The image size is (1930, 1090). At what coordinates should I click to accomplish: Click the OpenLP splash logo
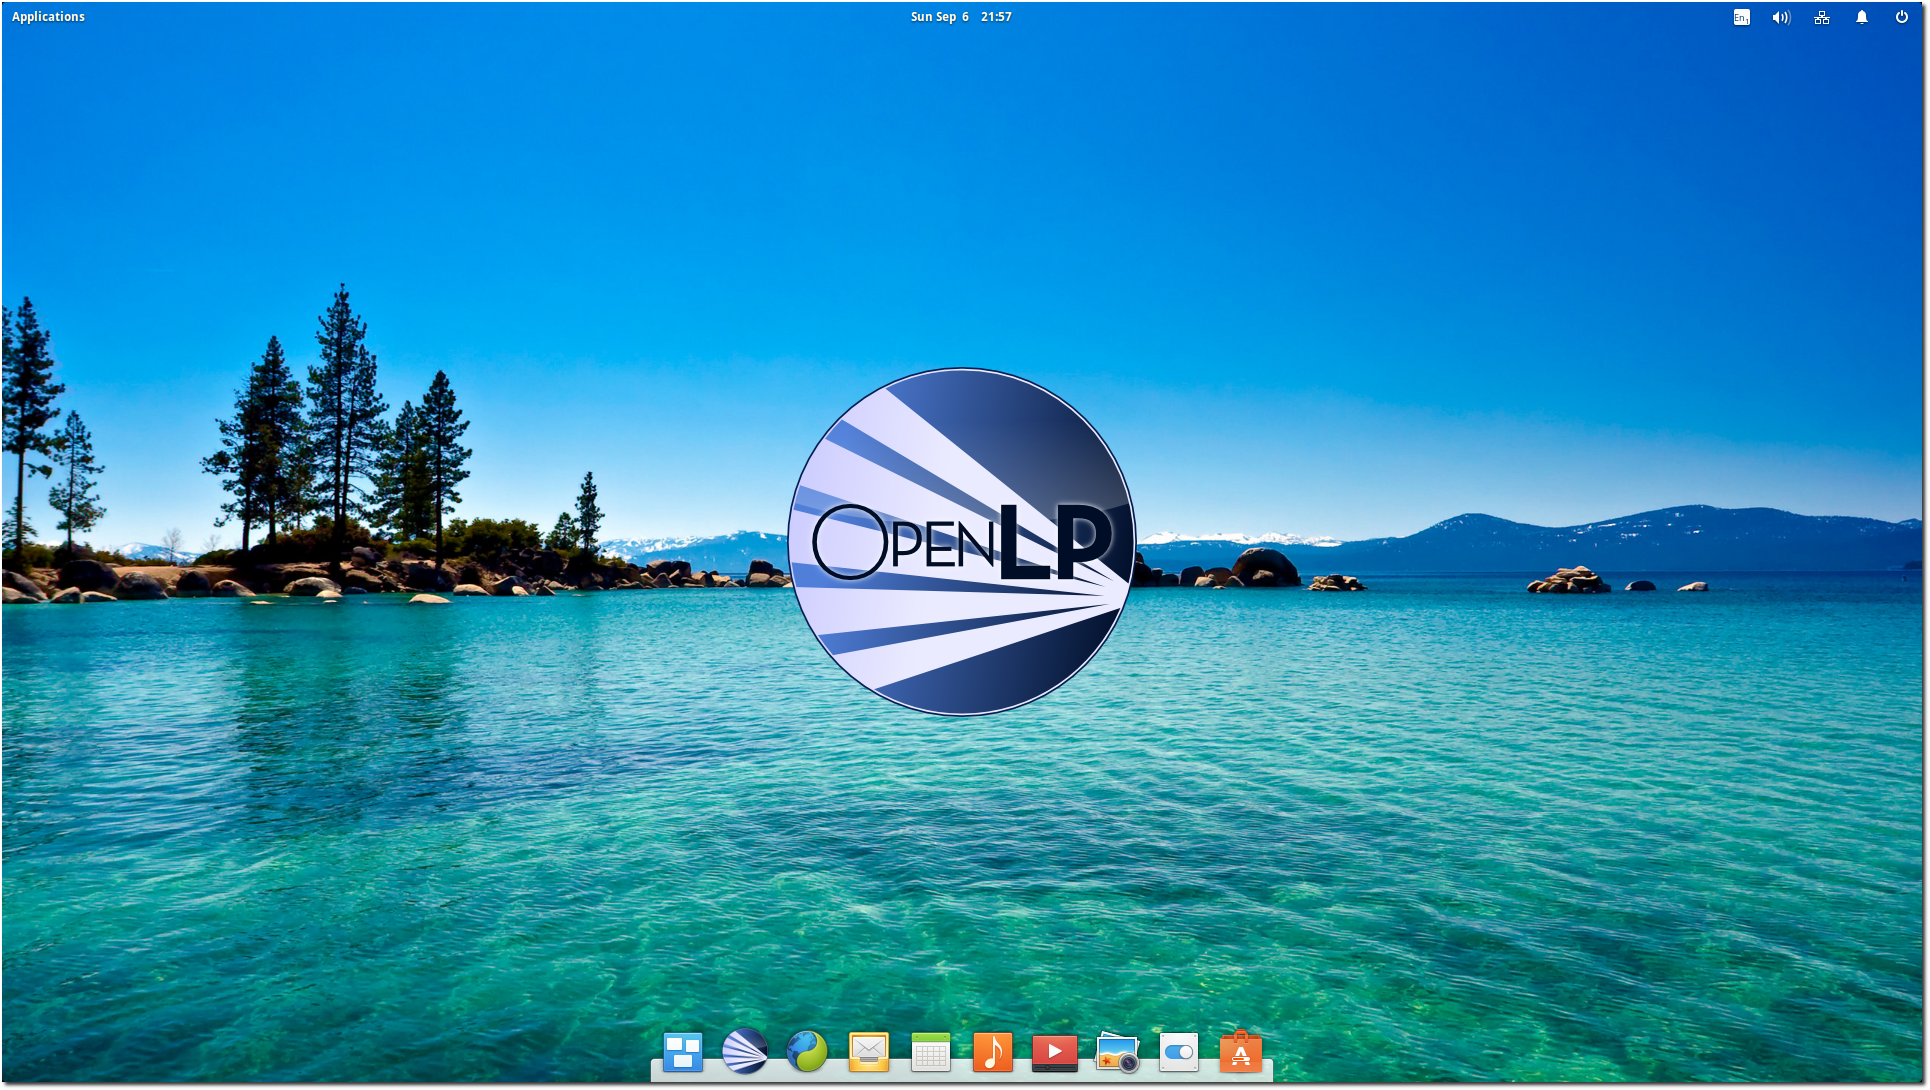(x=962, y=542)
